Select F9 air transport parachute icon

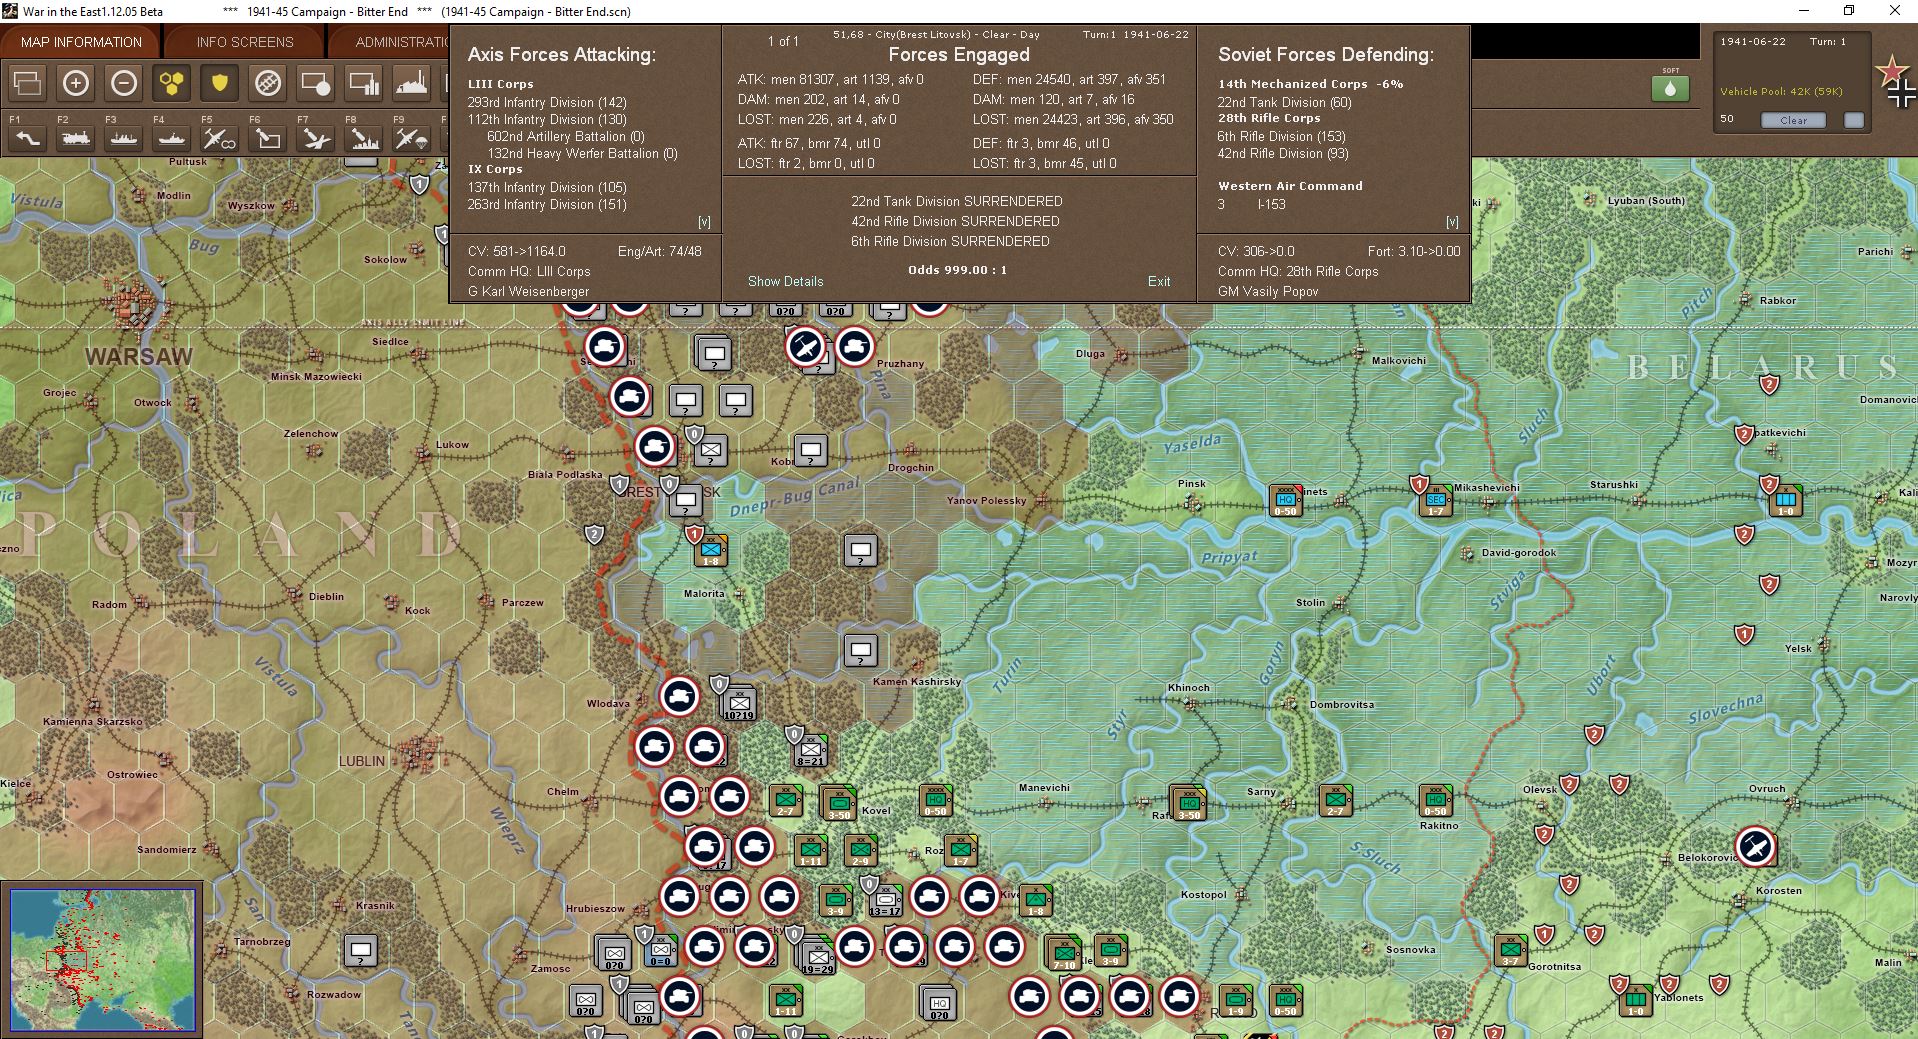pos(411,138)
